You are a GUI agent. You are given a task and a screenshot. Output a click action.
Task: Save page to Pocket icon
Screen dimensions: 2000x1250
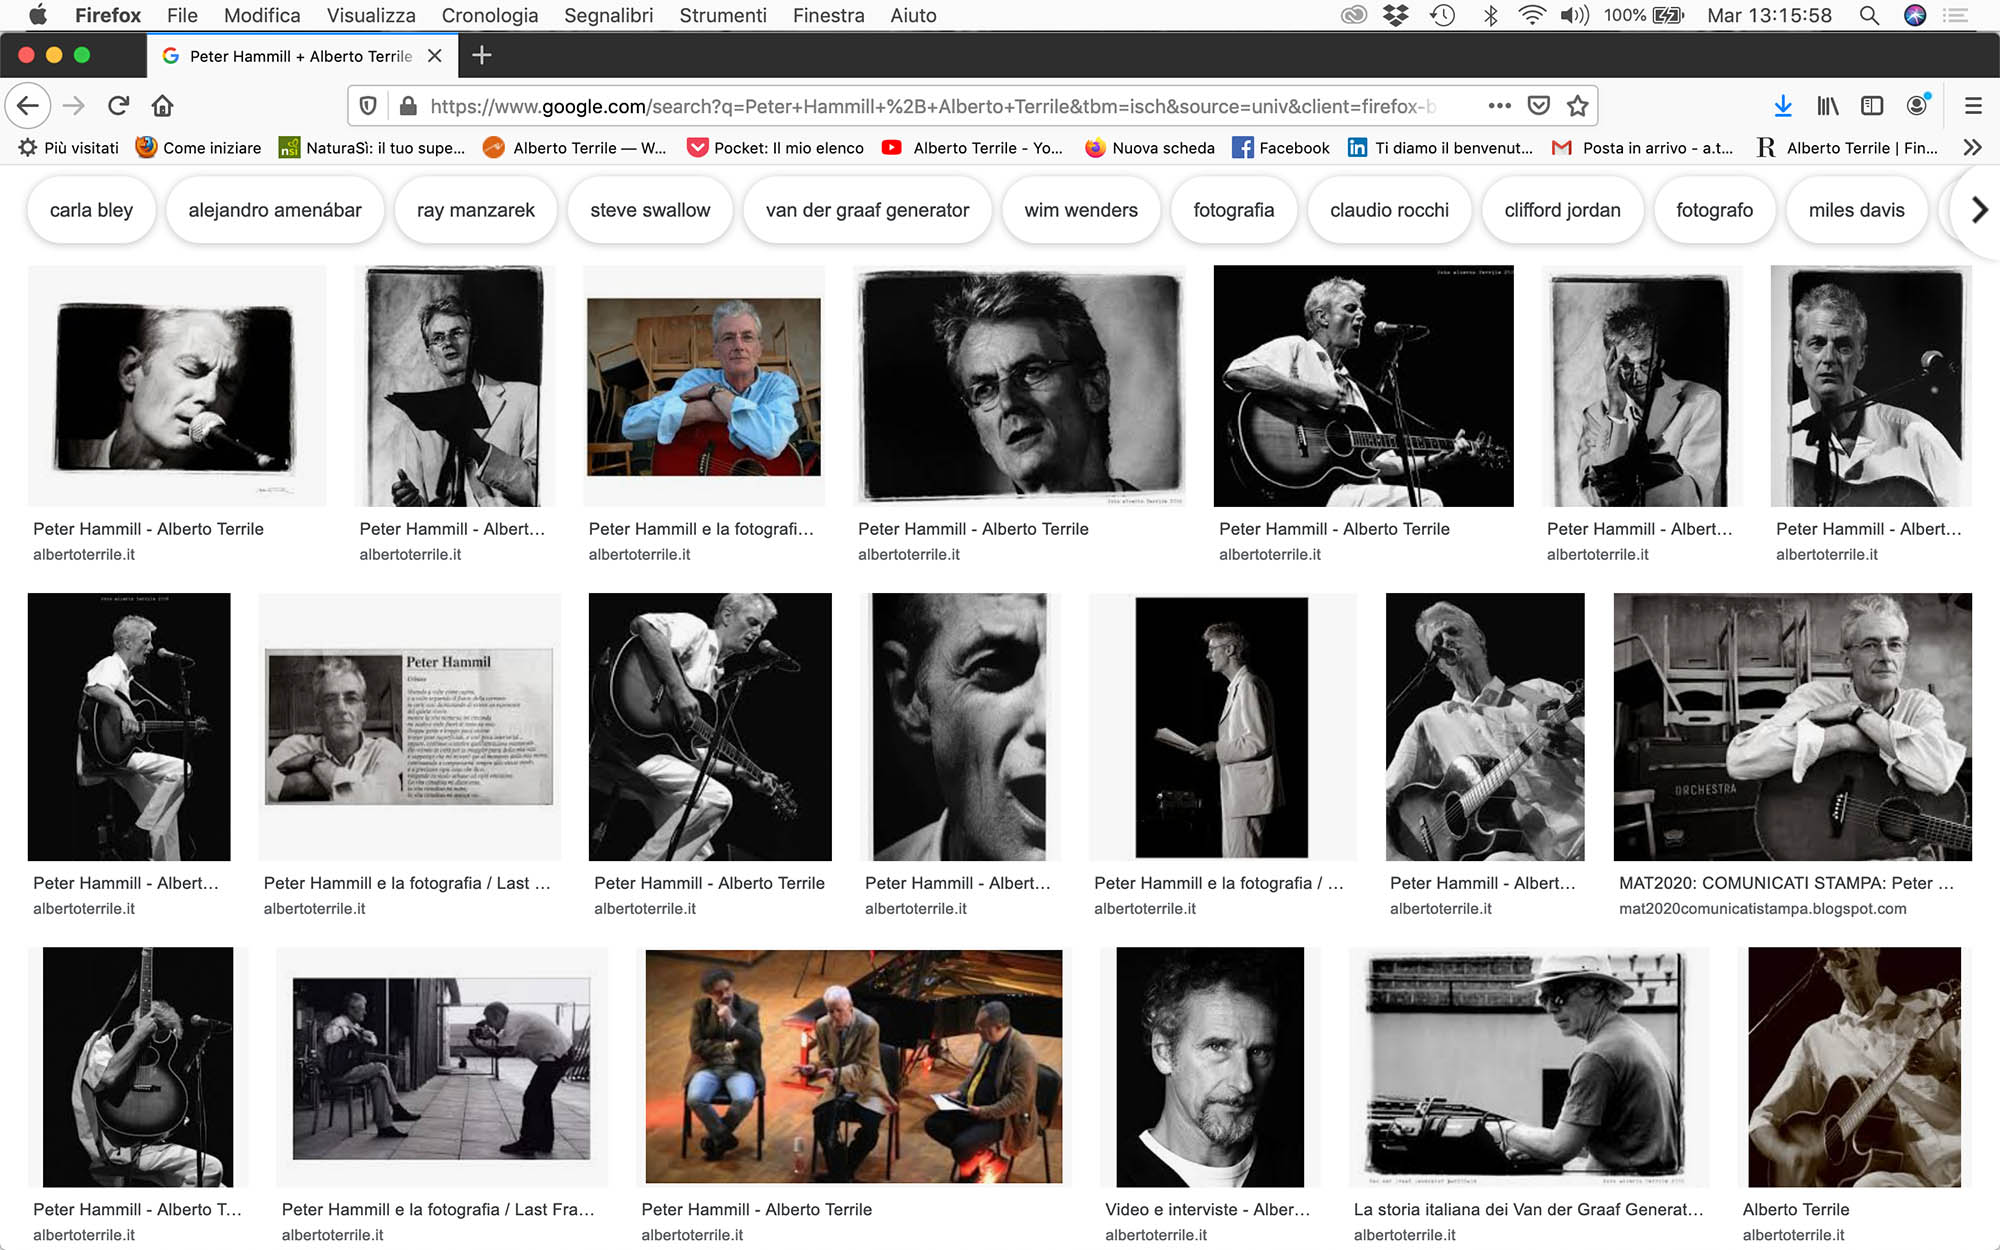click(1539, 106)
